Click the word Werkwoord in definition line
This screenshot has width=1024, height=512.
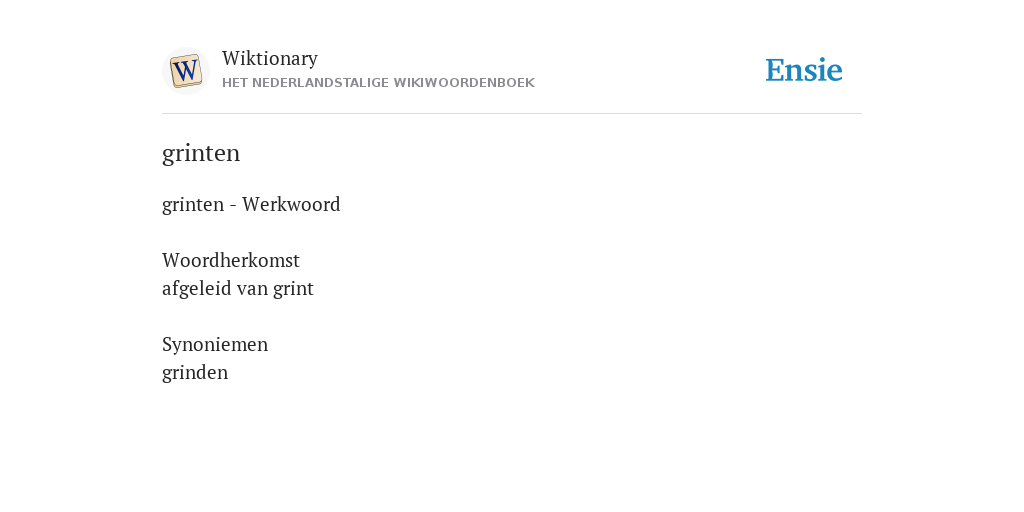291,204
